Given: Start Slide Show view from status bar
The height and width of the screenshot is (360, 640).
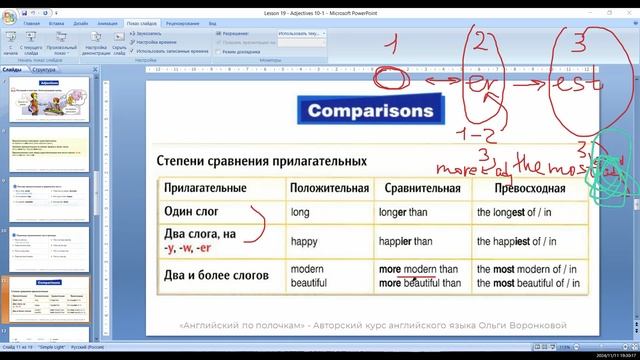Looking at the screenshot, I should (x=552, y=347).
